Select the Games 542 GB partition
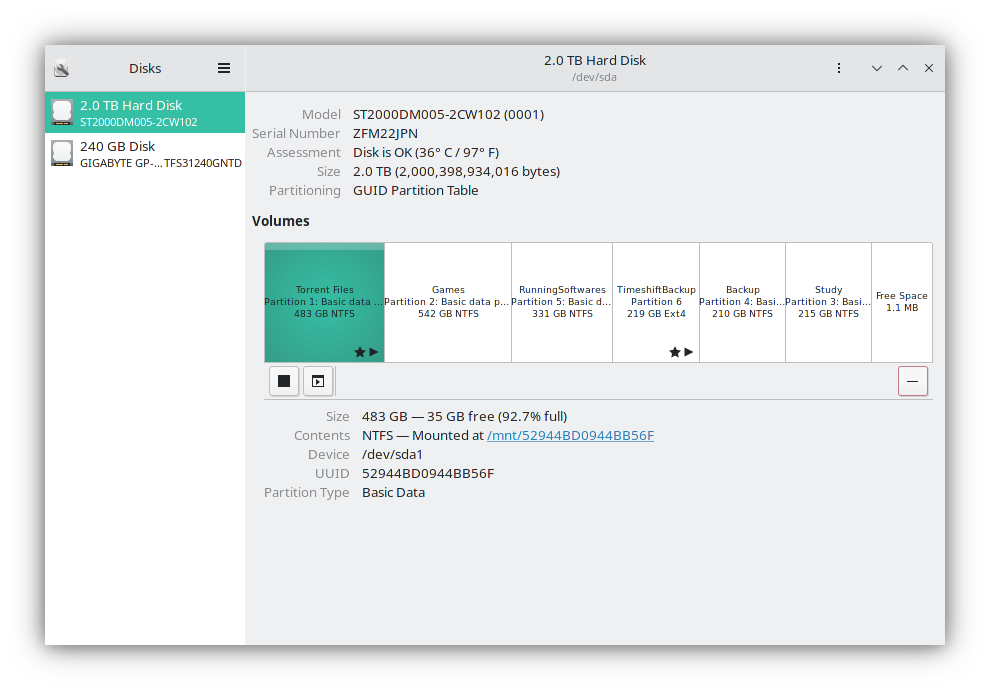Image resolution: width=990 pixels, height=690 pixels. click(x=448, y=302)
